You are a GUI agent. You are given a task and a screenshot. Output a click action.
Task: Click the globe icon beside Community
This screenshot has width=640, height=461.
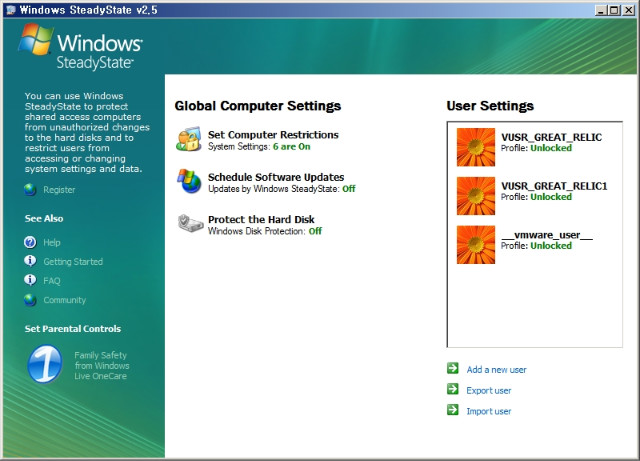(x=30, y=300)
